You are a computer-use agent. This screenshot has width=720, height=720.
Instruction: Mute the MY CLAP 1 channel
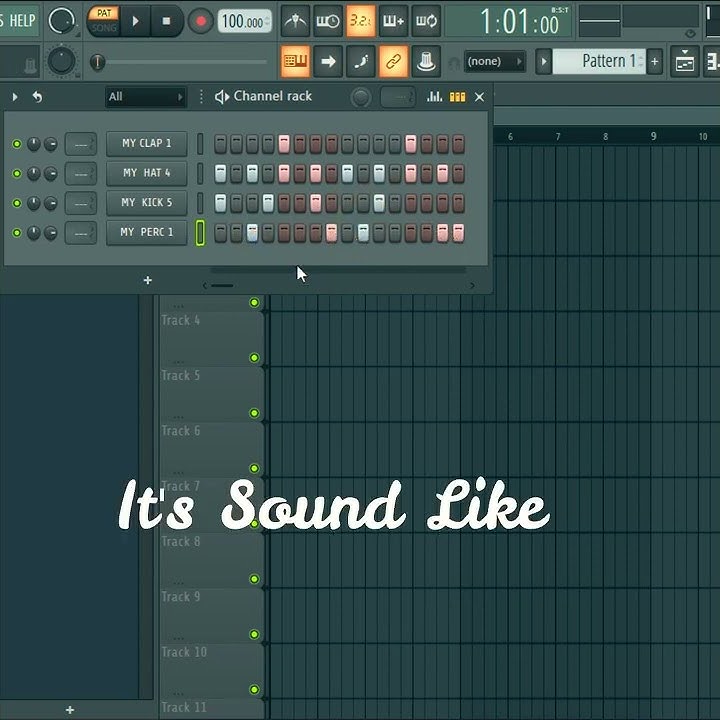(17, 144)
